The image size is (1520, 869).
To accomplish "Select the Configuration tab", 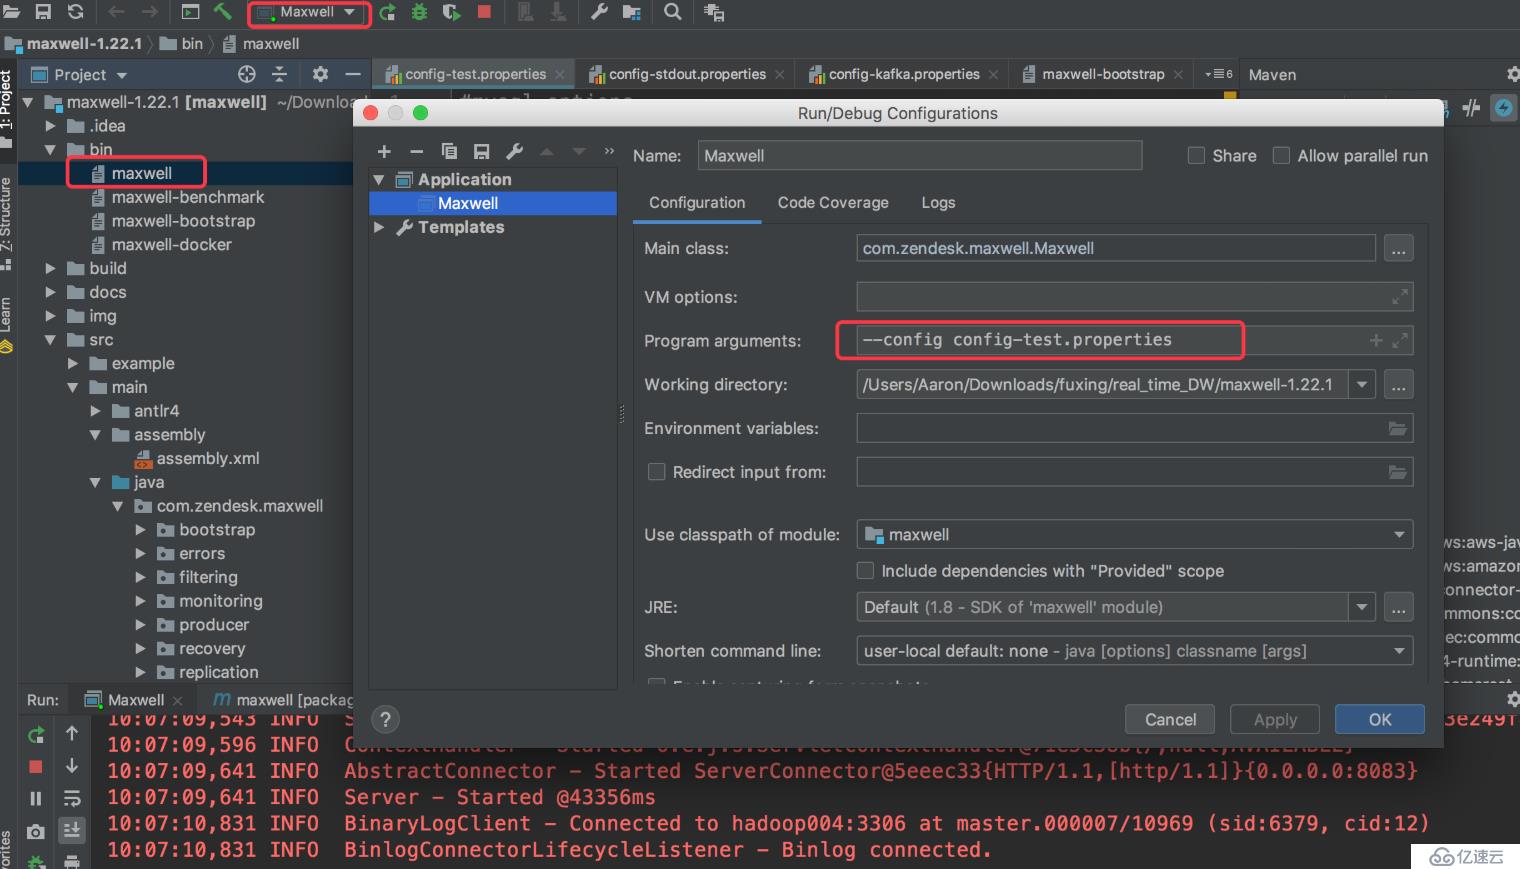I will coord(697,202).
